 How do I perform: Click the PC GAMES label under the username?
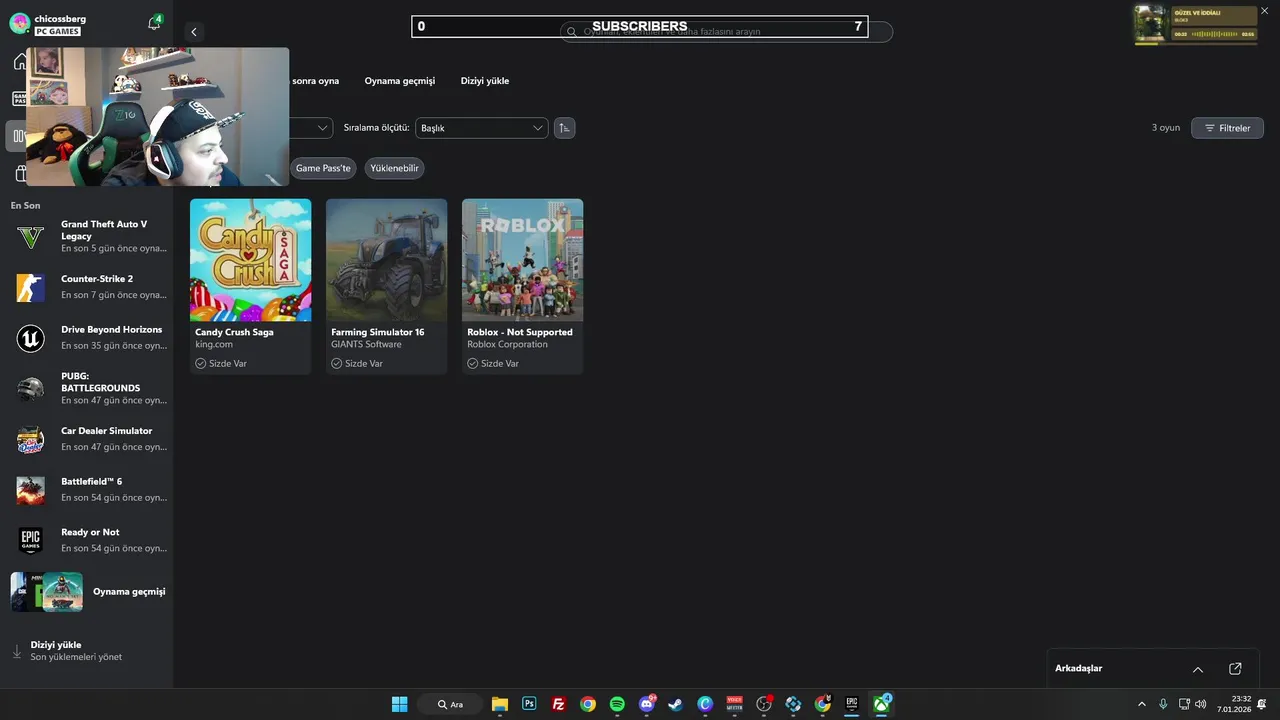[x=58, y=31]
